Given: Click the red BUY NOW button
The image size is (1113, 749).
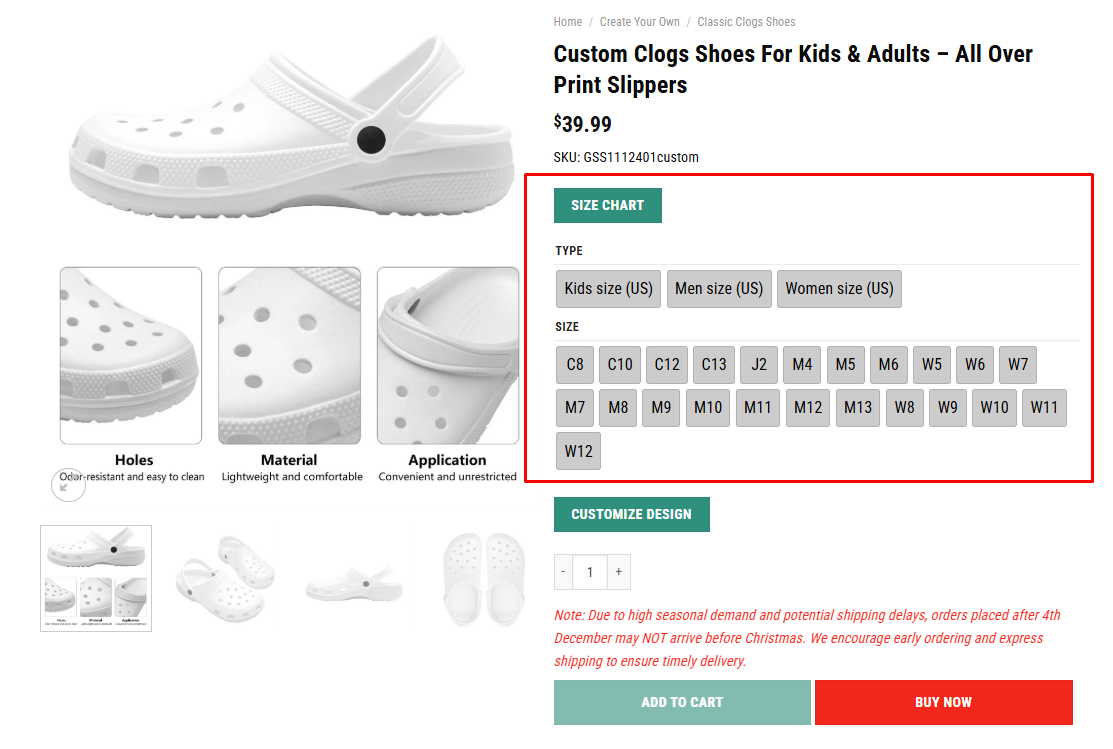Looking at the screenshot, I should pyautogui.click(x=943, y=702).
